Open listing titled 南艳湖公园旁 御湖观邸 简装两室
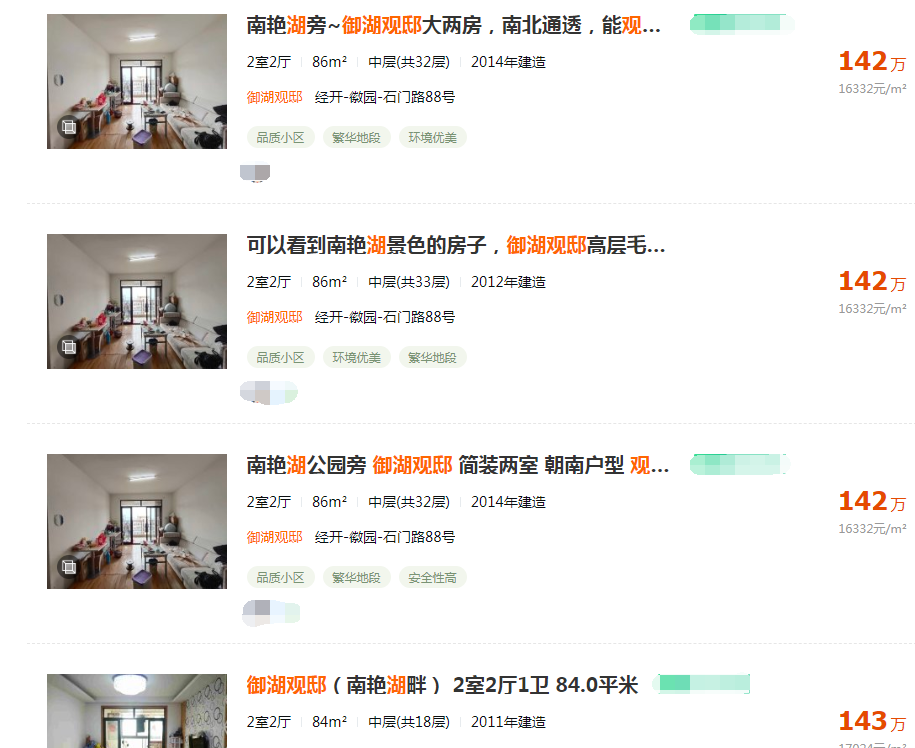The image size is (915, 748). pyautogui.click(x=458, y=466)
